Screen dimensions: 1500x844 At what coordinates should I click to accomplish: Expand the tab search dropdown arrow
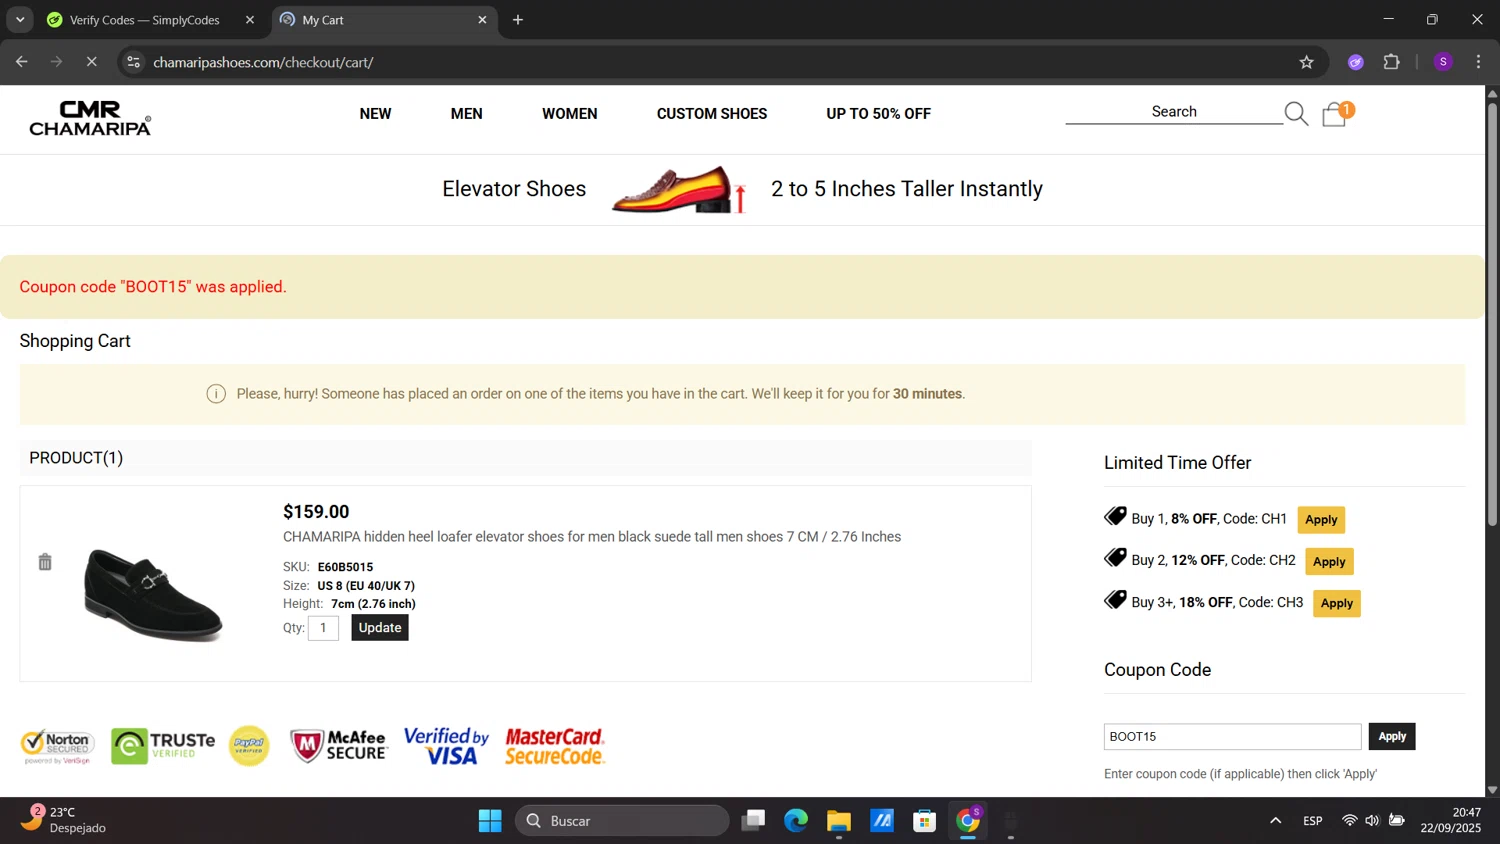point(20,20)
